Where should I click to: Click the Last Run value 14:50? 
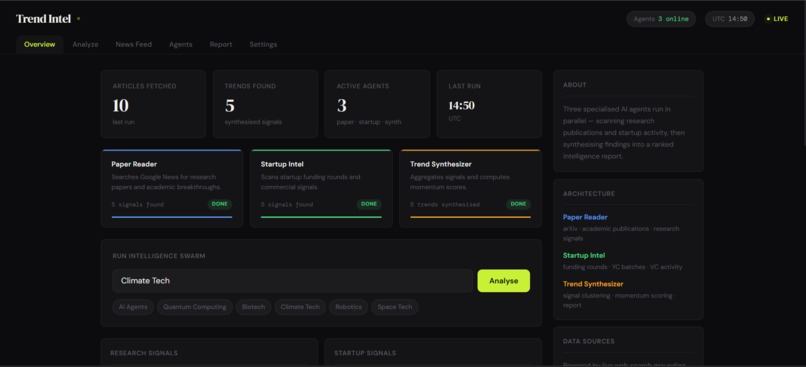click(462, 106)
